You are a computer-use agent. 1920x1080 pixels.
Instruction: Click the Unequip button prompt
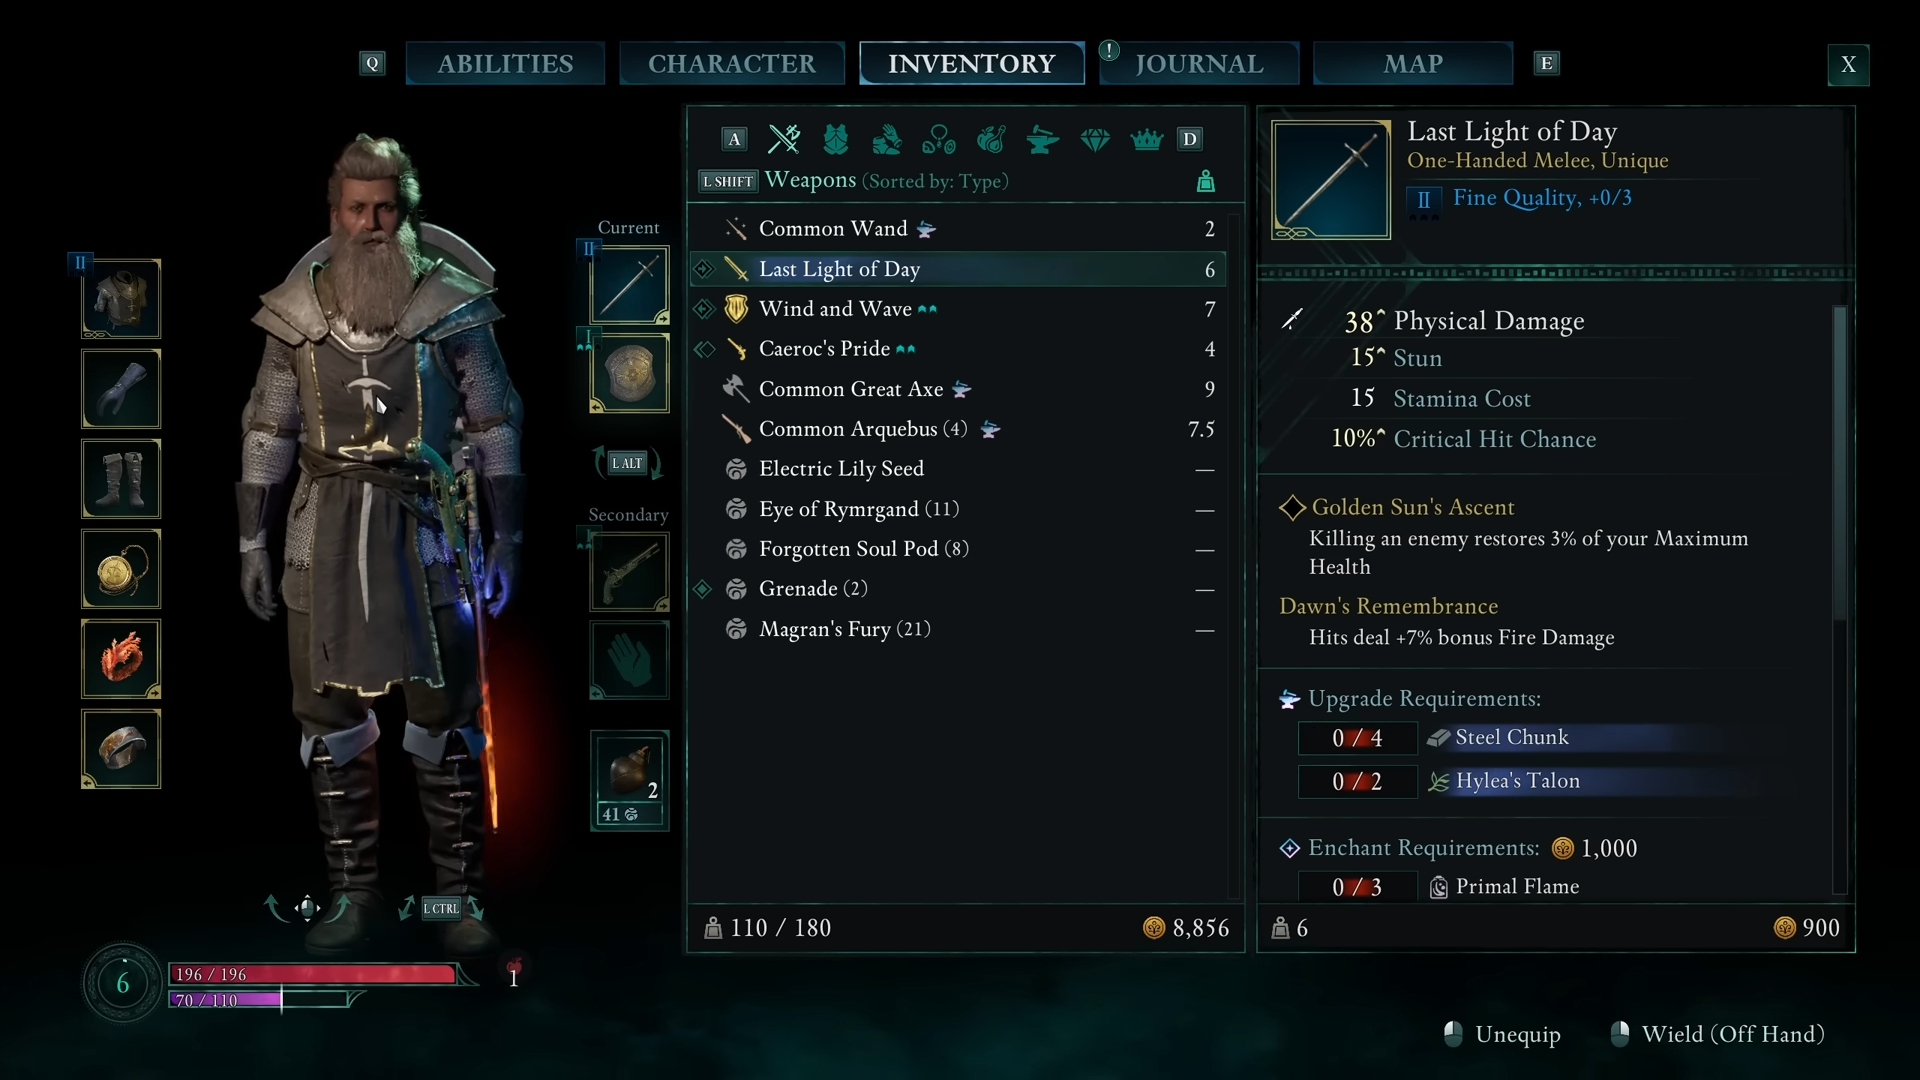(1502, 1034)
